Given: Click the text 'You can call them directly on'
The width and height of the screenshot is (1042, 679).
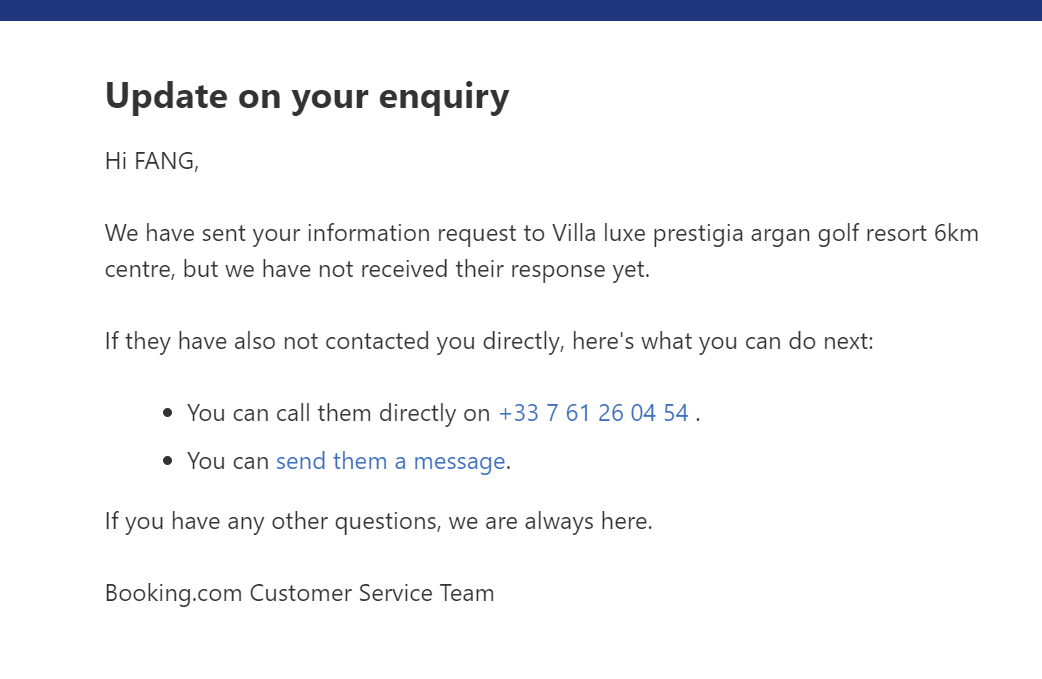Looking at the screenshot, I should click(x=338, y=413).
